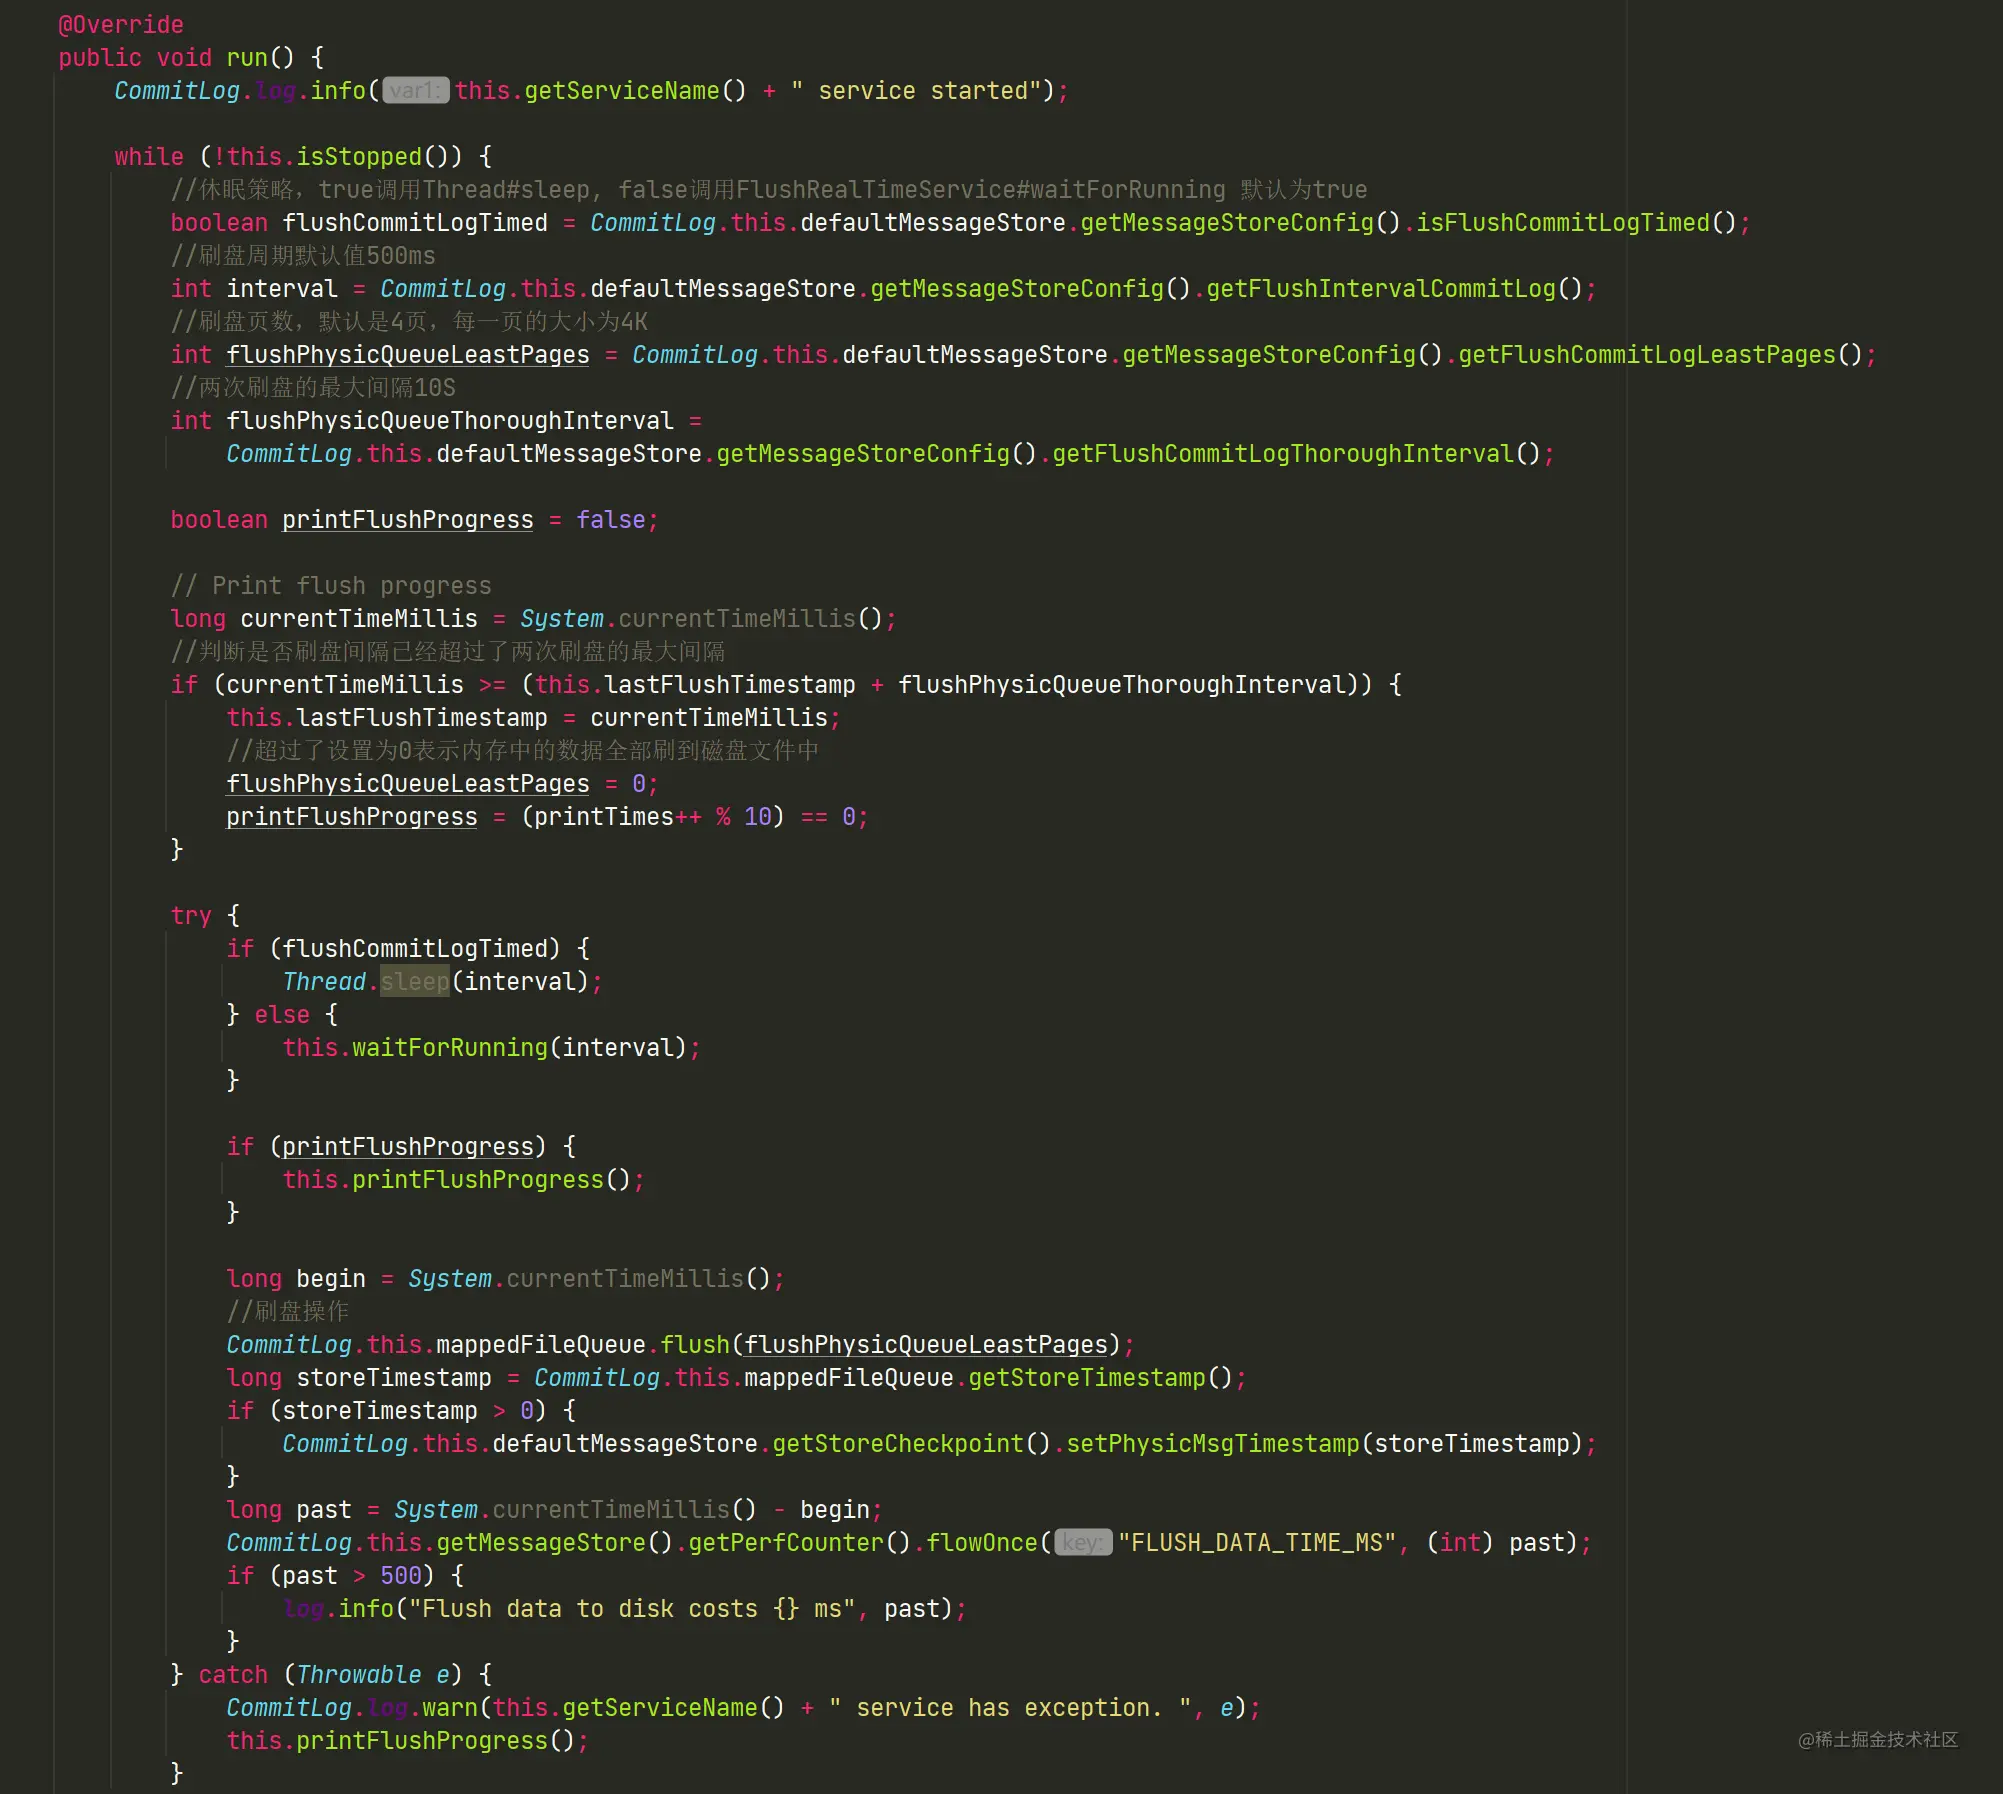Click the try keyword
This screenshot has height=1794, width=2003.
point(191,915)
